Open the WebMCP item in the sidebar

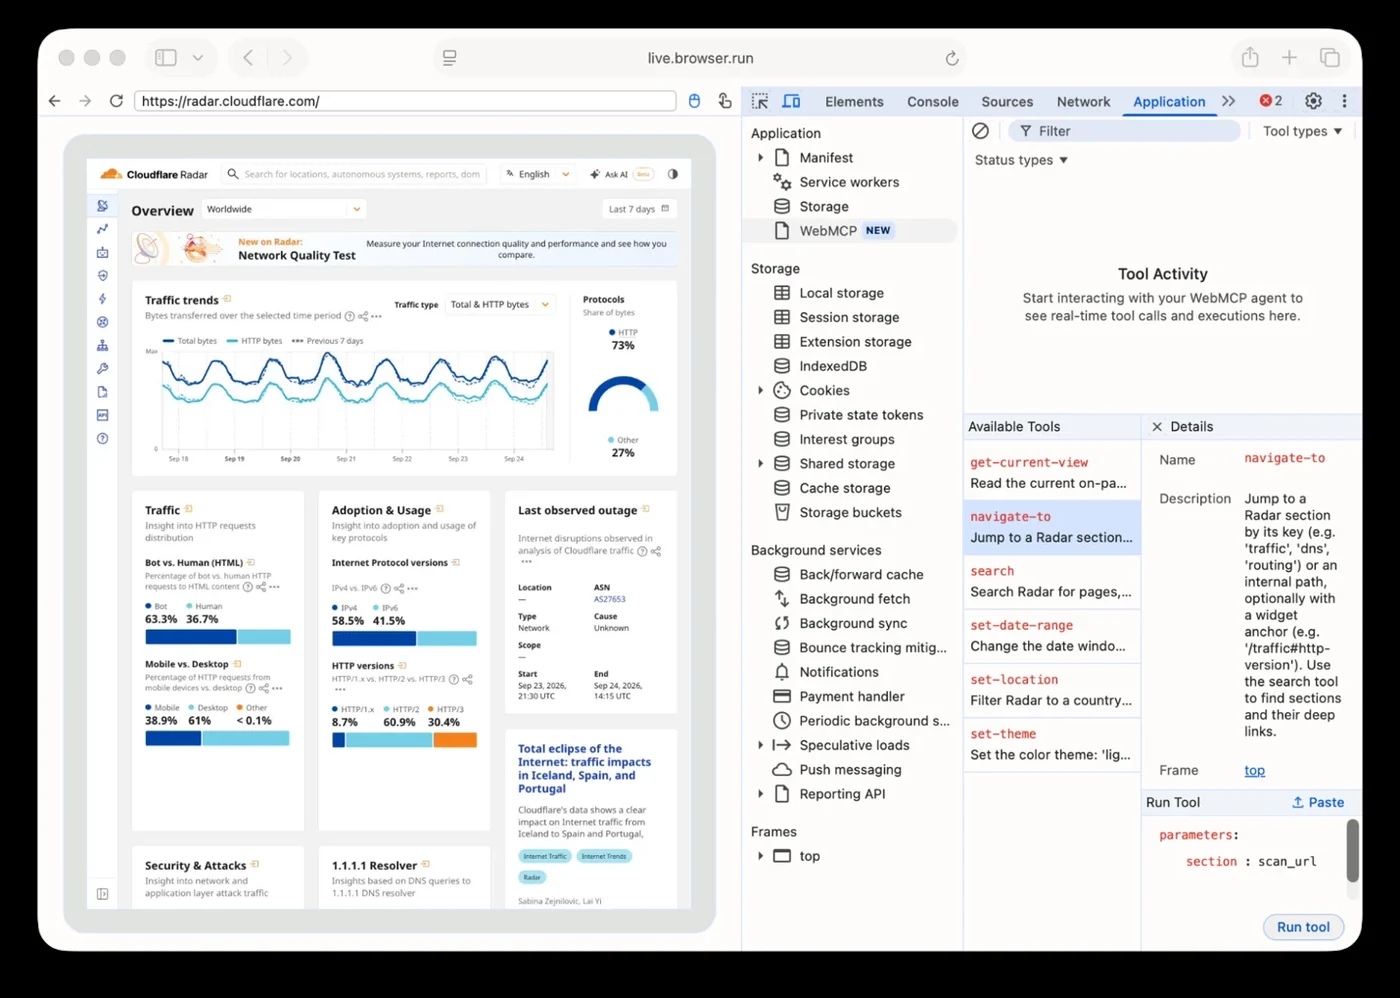click(850, 231)
